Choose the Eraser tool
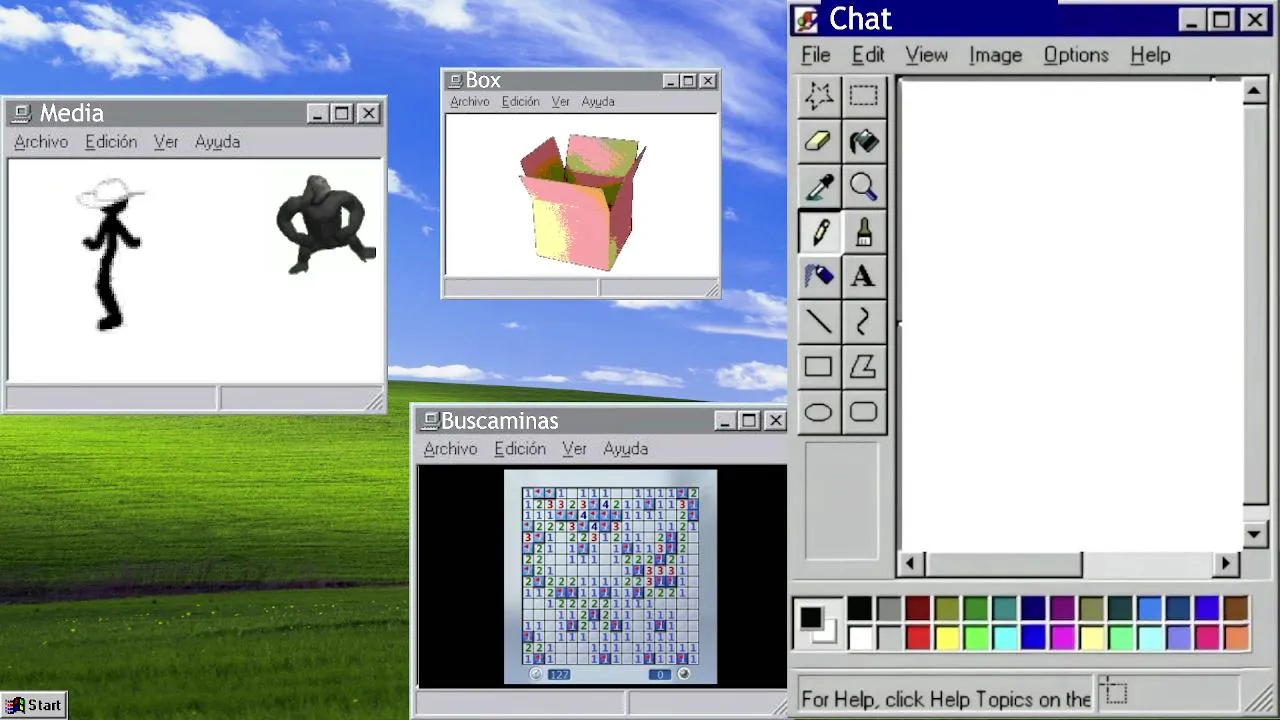 pyautogui.click(x=819, y=141)
